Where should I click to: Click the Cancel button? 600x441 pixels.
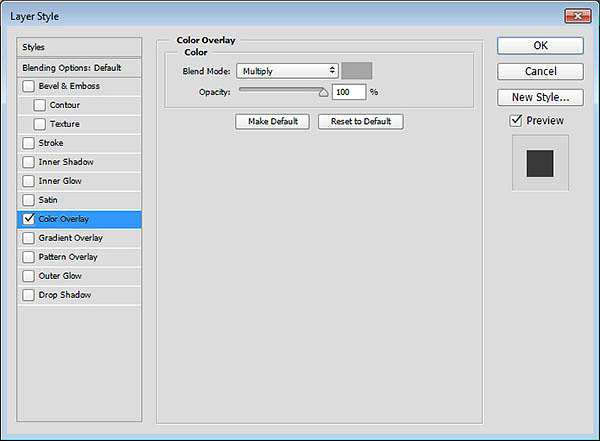point(540,72)
